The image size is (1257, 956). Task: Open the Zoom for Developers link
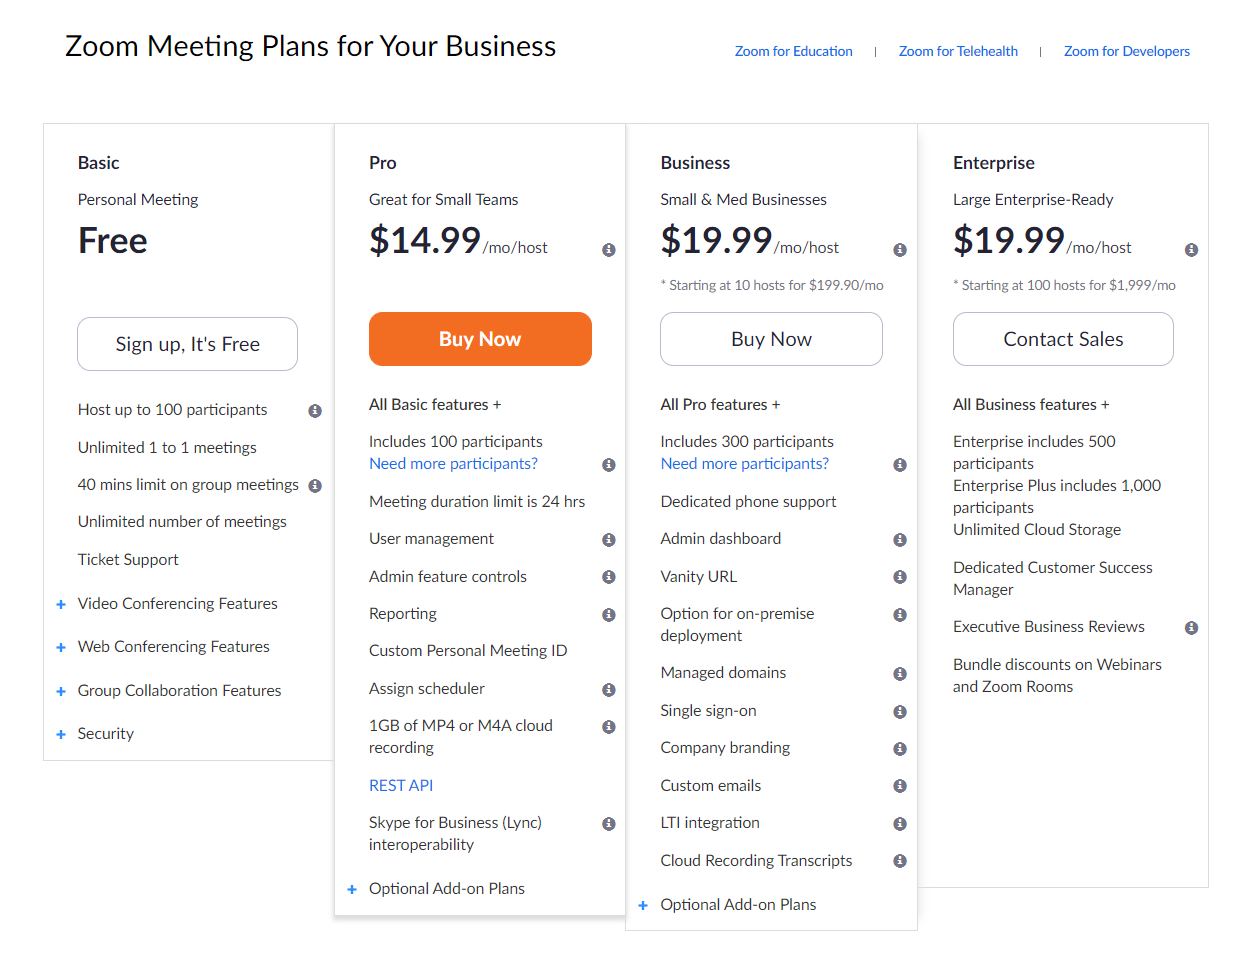point(1126,51)
